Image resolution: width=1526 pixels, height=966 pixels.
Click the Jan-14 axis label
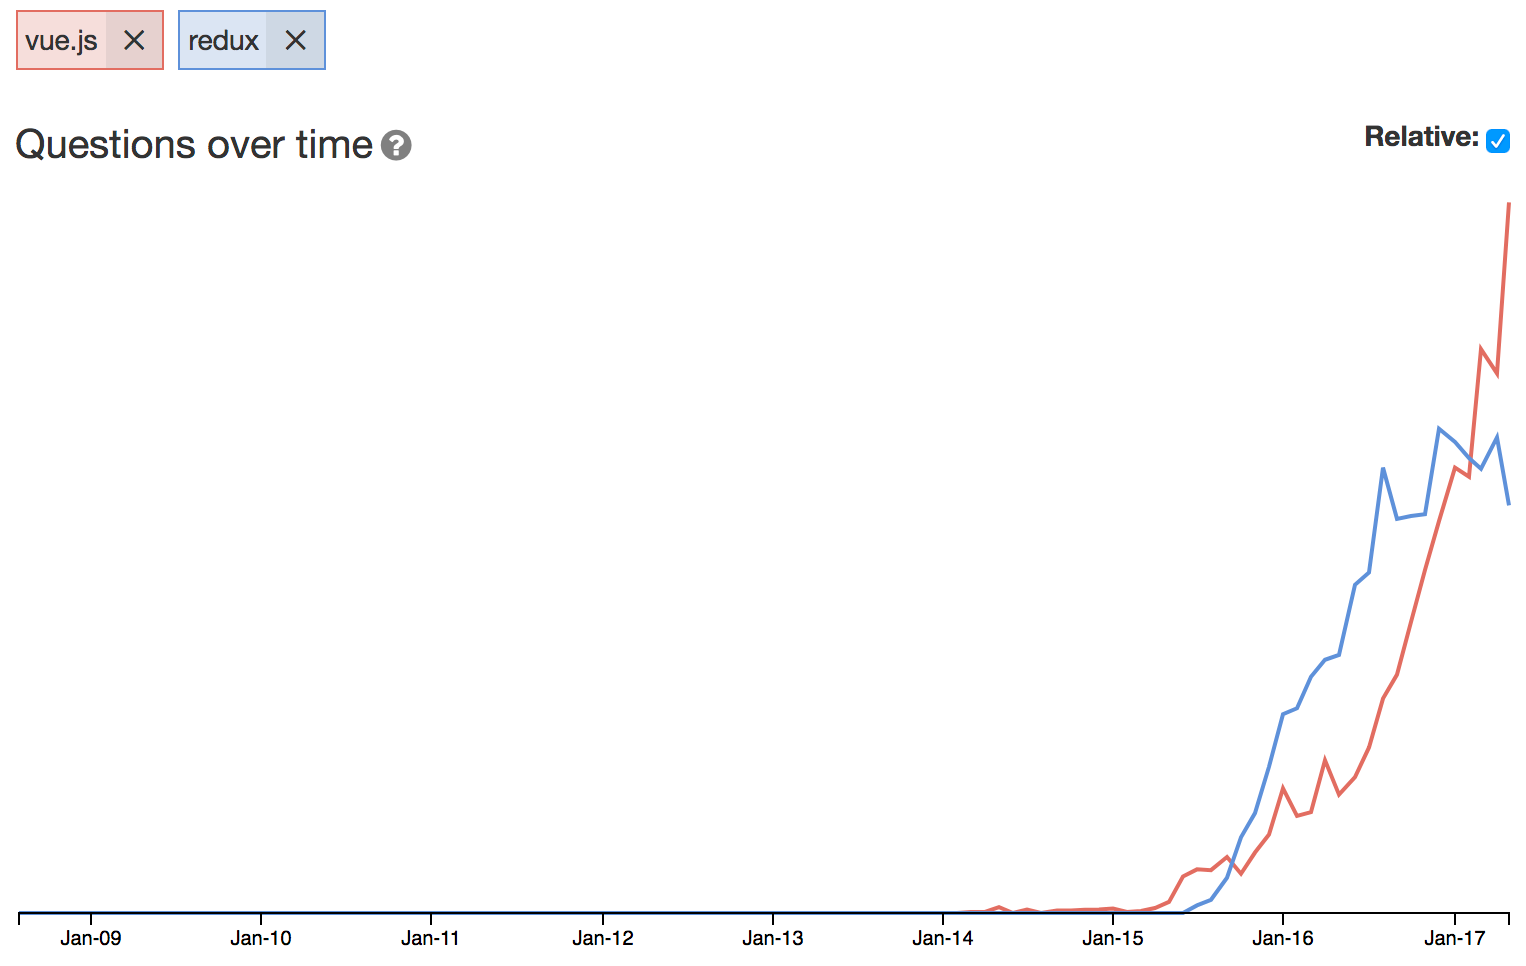[x=943, y=938]
